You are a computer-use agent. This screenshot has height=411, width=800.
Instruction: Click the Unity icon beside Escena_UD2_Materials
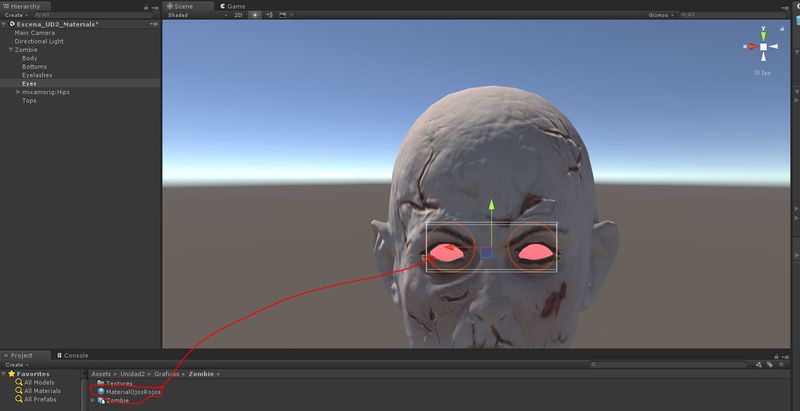click(x=12, y=24)
